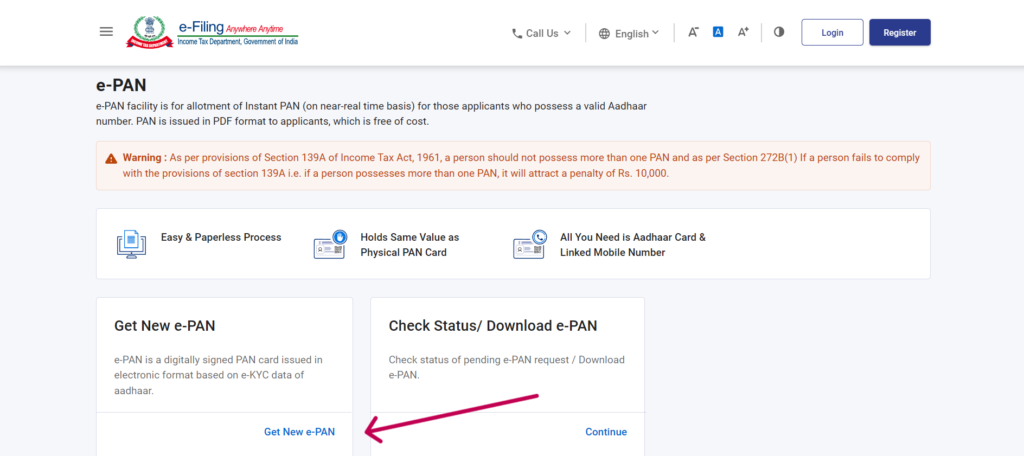Viewport: 1024px width, 456px height.
Task: Select the Check Status/ Download e-PAN heading
Action: [493, 326]
